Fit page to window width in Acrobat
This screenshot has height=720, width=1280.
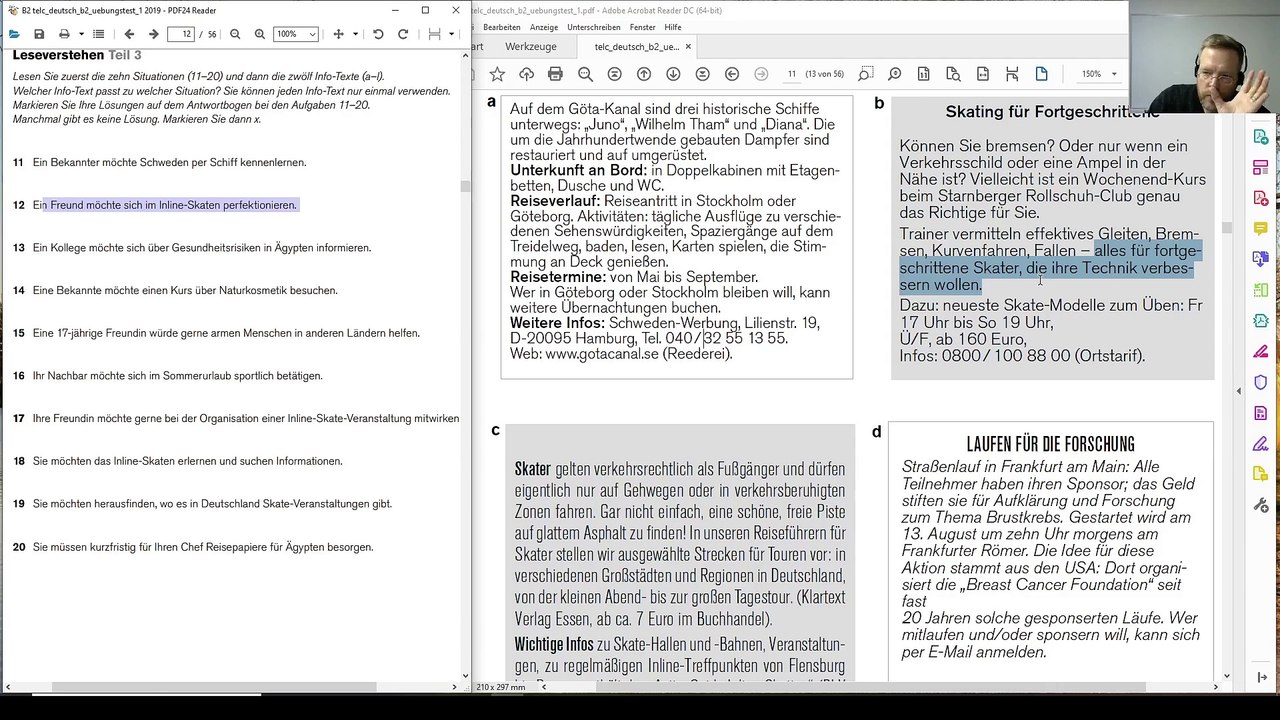point(983,74)
